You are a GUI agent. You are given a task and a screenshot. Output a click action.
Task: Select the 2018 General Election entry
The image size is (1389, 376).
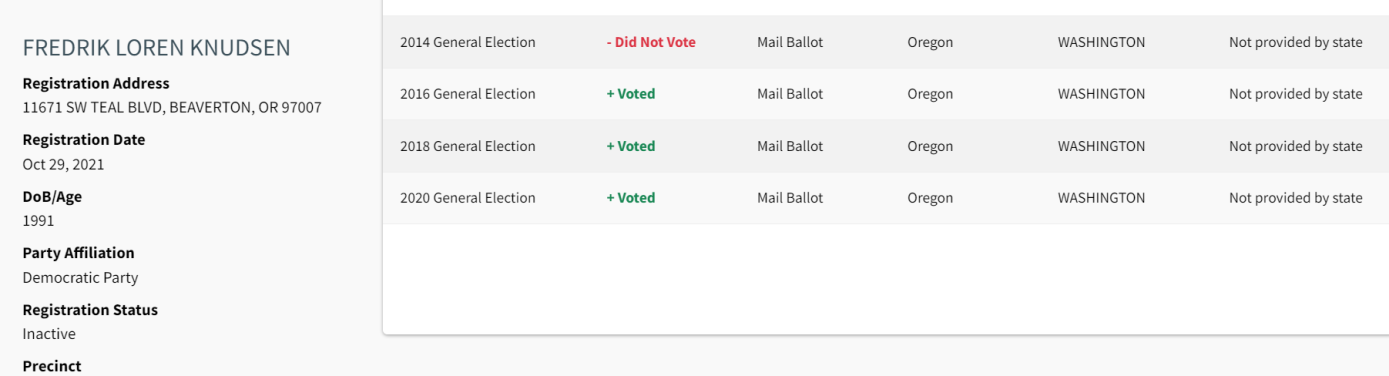point(468,146)
